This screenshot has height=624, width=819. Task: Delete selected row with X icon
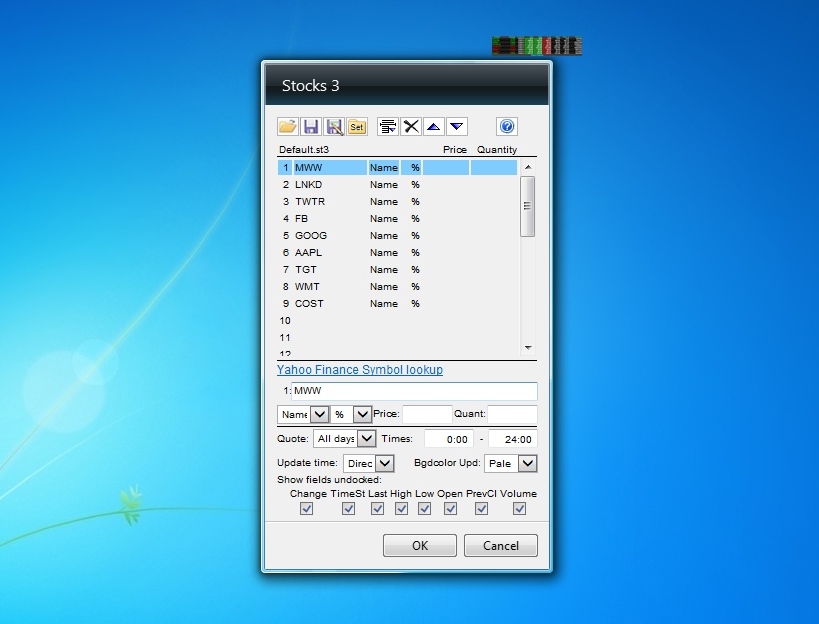[x=411, y=126]
